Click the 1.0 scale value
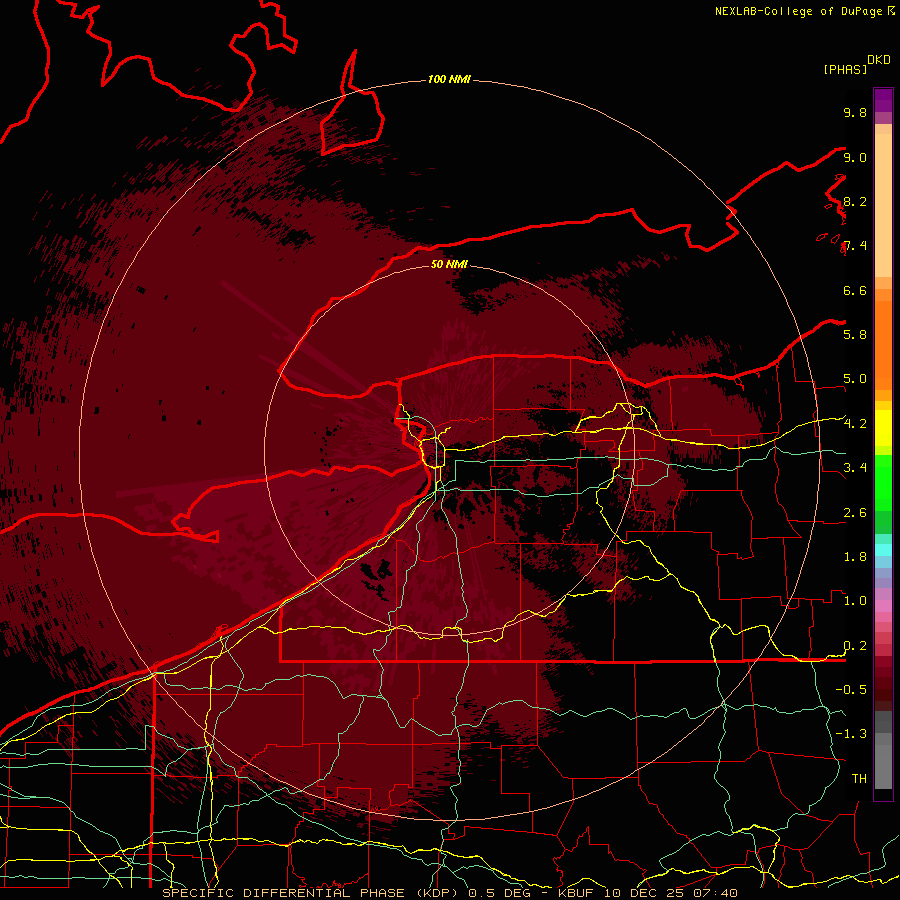Screen dimensions: 900x900 [855, 600]
